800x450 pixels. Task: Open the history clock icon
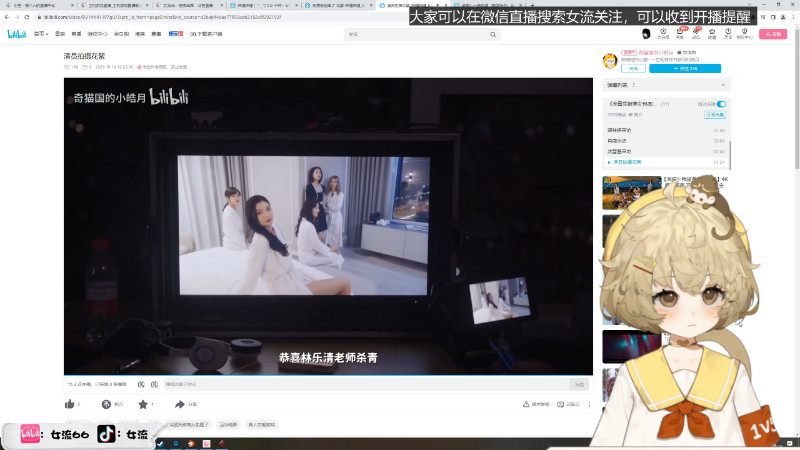728,34
